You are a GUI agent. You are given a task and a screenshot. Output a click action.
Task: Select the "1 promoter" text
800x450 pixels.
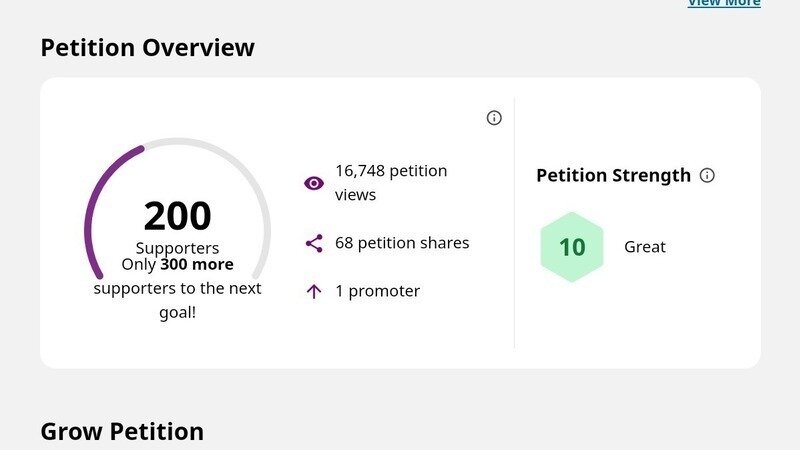(x=377, y=292)
